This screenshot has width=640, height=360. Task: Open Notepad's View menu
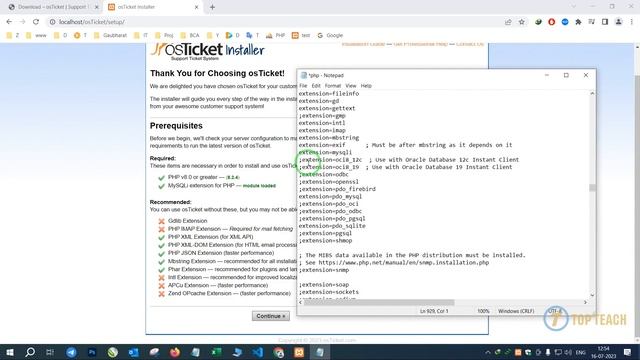click(x=351, y=86)
